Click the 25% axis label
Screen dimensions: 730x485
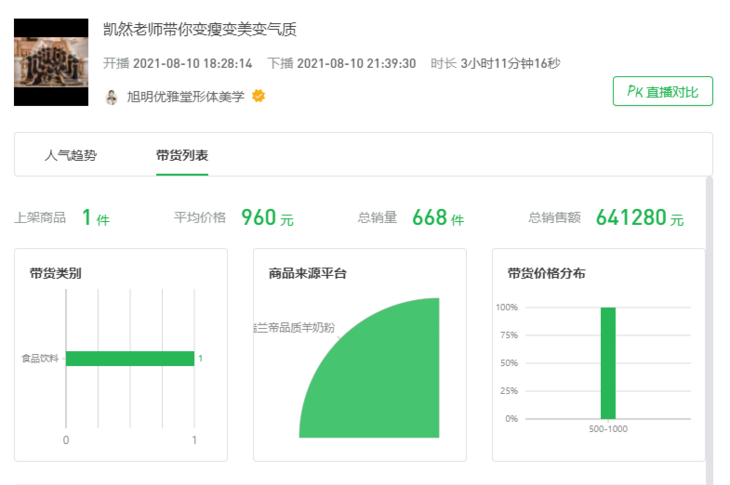click(509, 391)
